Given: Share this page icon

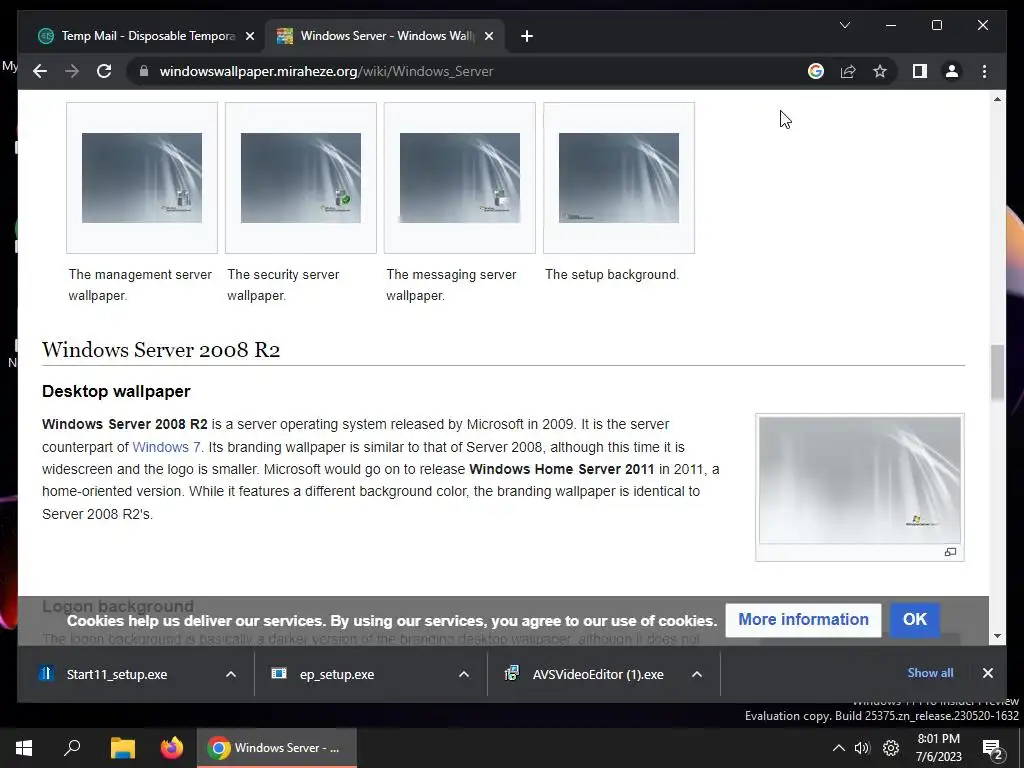Looking at the screenshot, I should 848,71.
